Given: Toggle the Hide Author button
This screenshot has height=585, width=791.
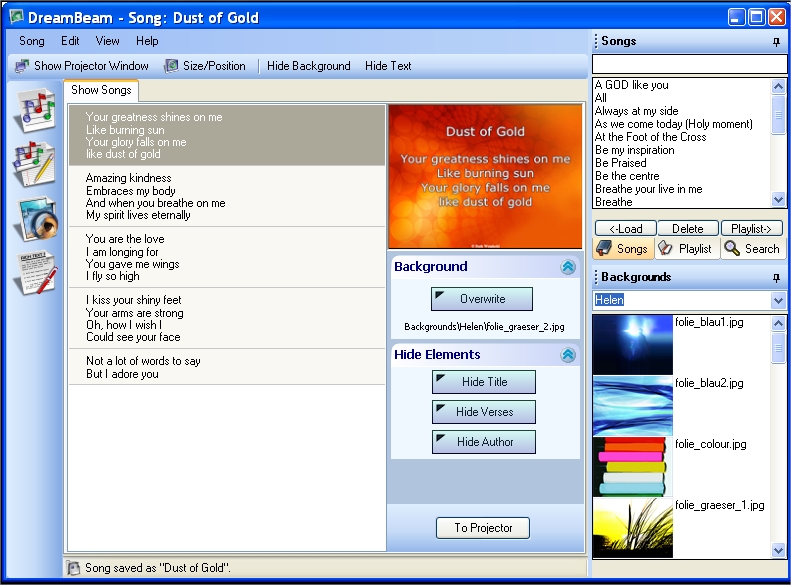Looking at the screenshot, I should [484, 442].
